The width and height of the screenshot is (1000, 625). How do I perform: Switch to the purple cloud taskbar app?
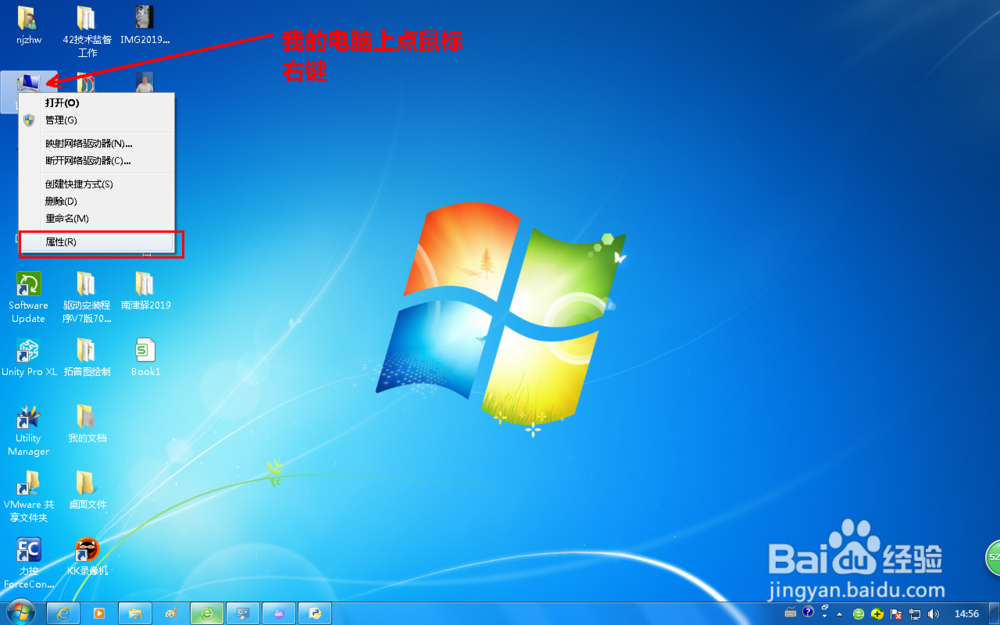pyautogui.click(x=279, y=614)
